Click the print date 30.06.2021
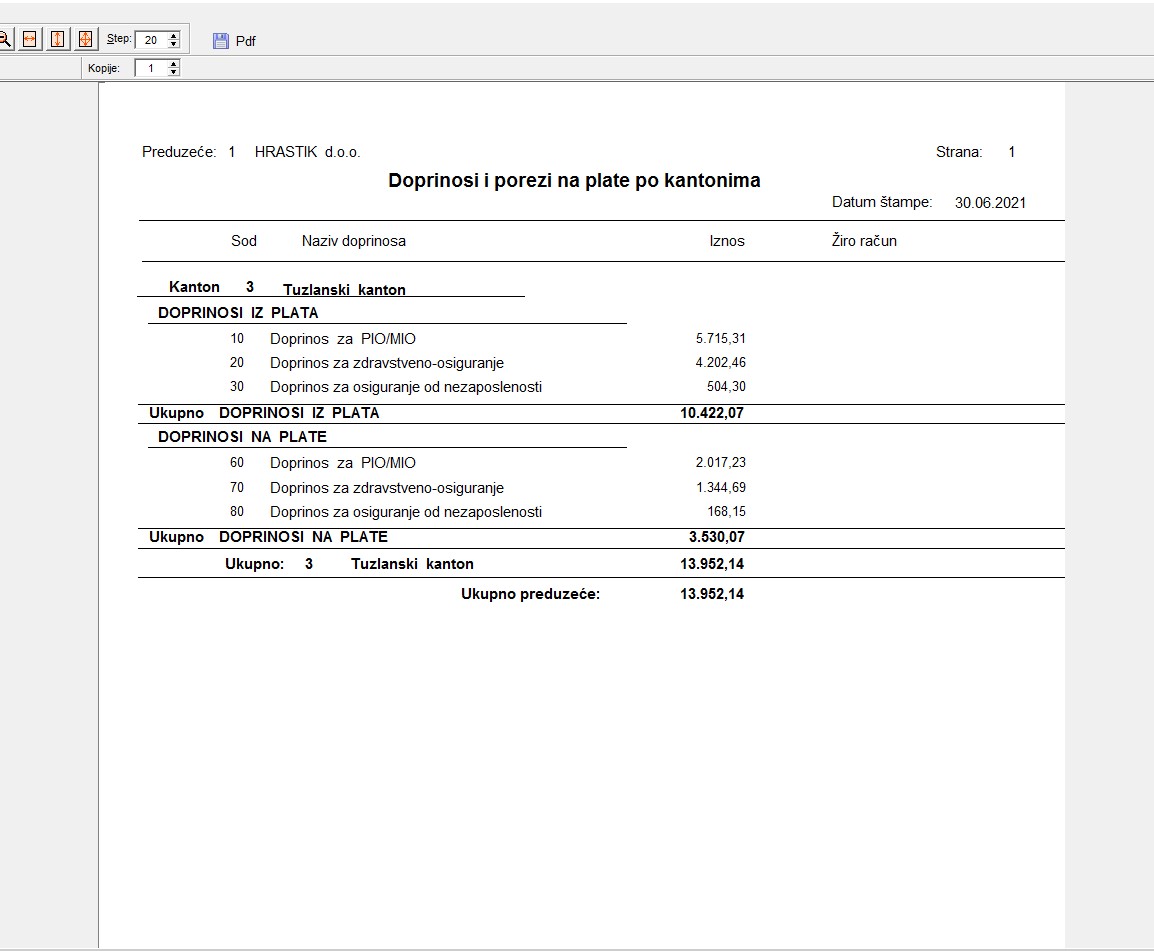Screen dimensions: 1154x951 click(x=990, y=203)
